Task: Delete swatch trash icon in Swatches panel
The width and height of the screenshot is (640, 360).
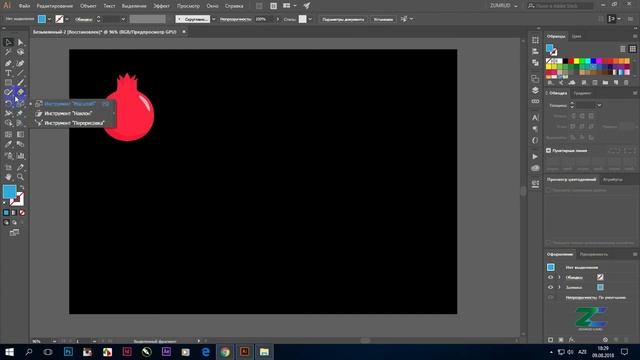Action: click(x=627, y=83)
